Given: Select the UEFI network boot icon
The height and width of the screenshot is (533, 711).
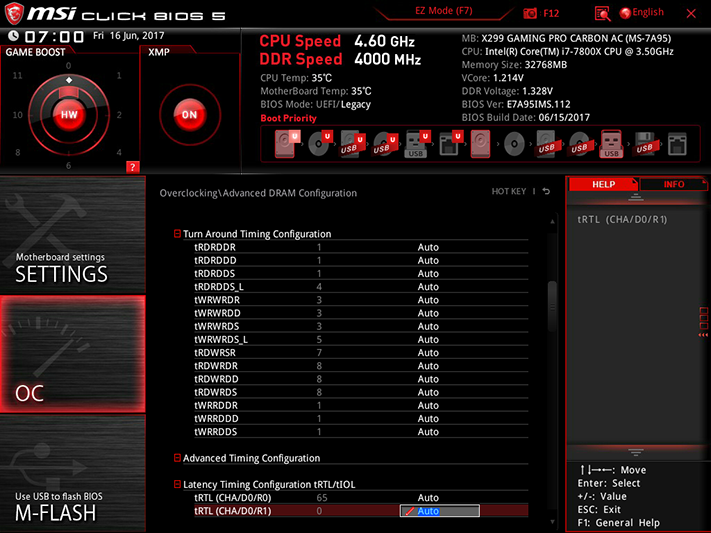Looking at the screenshot, I should coord(450,144).
